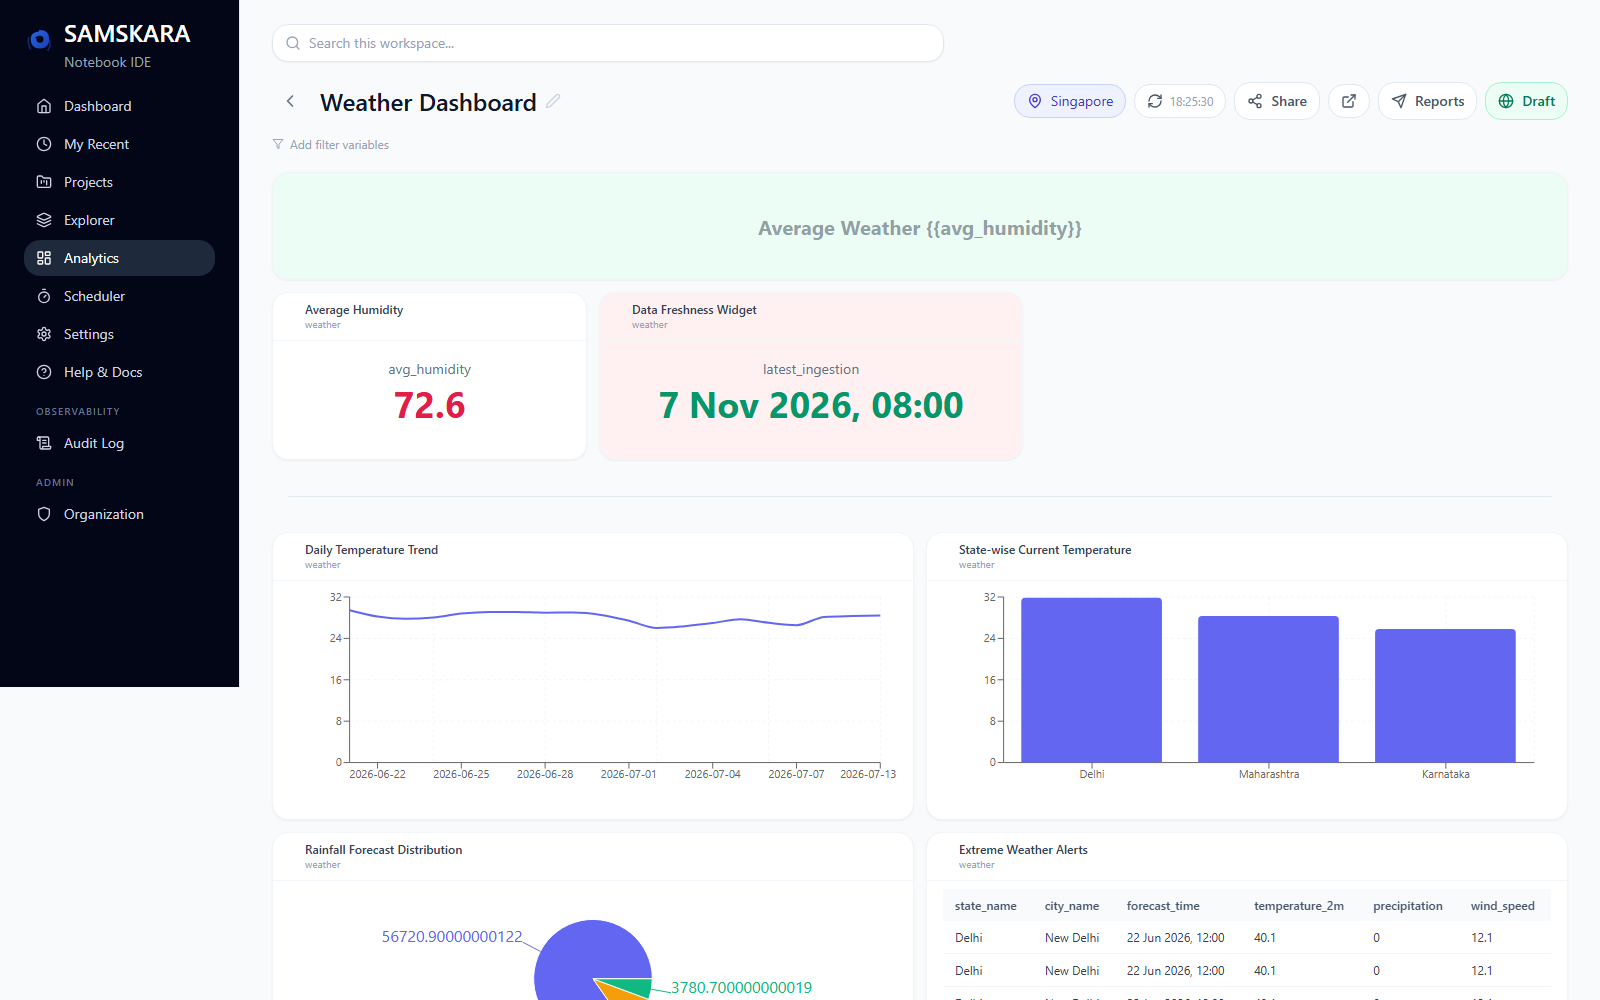Click the Settings gear icon in sidebar
Viewport: 1600px width, 1000px height.
coord(44,334)
